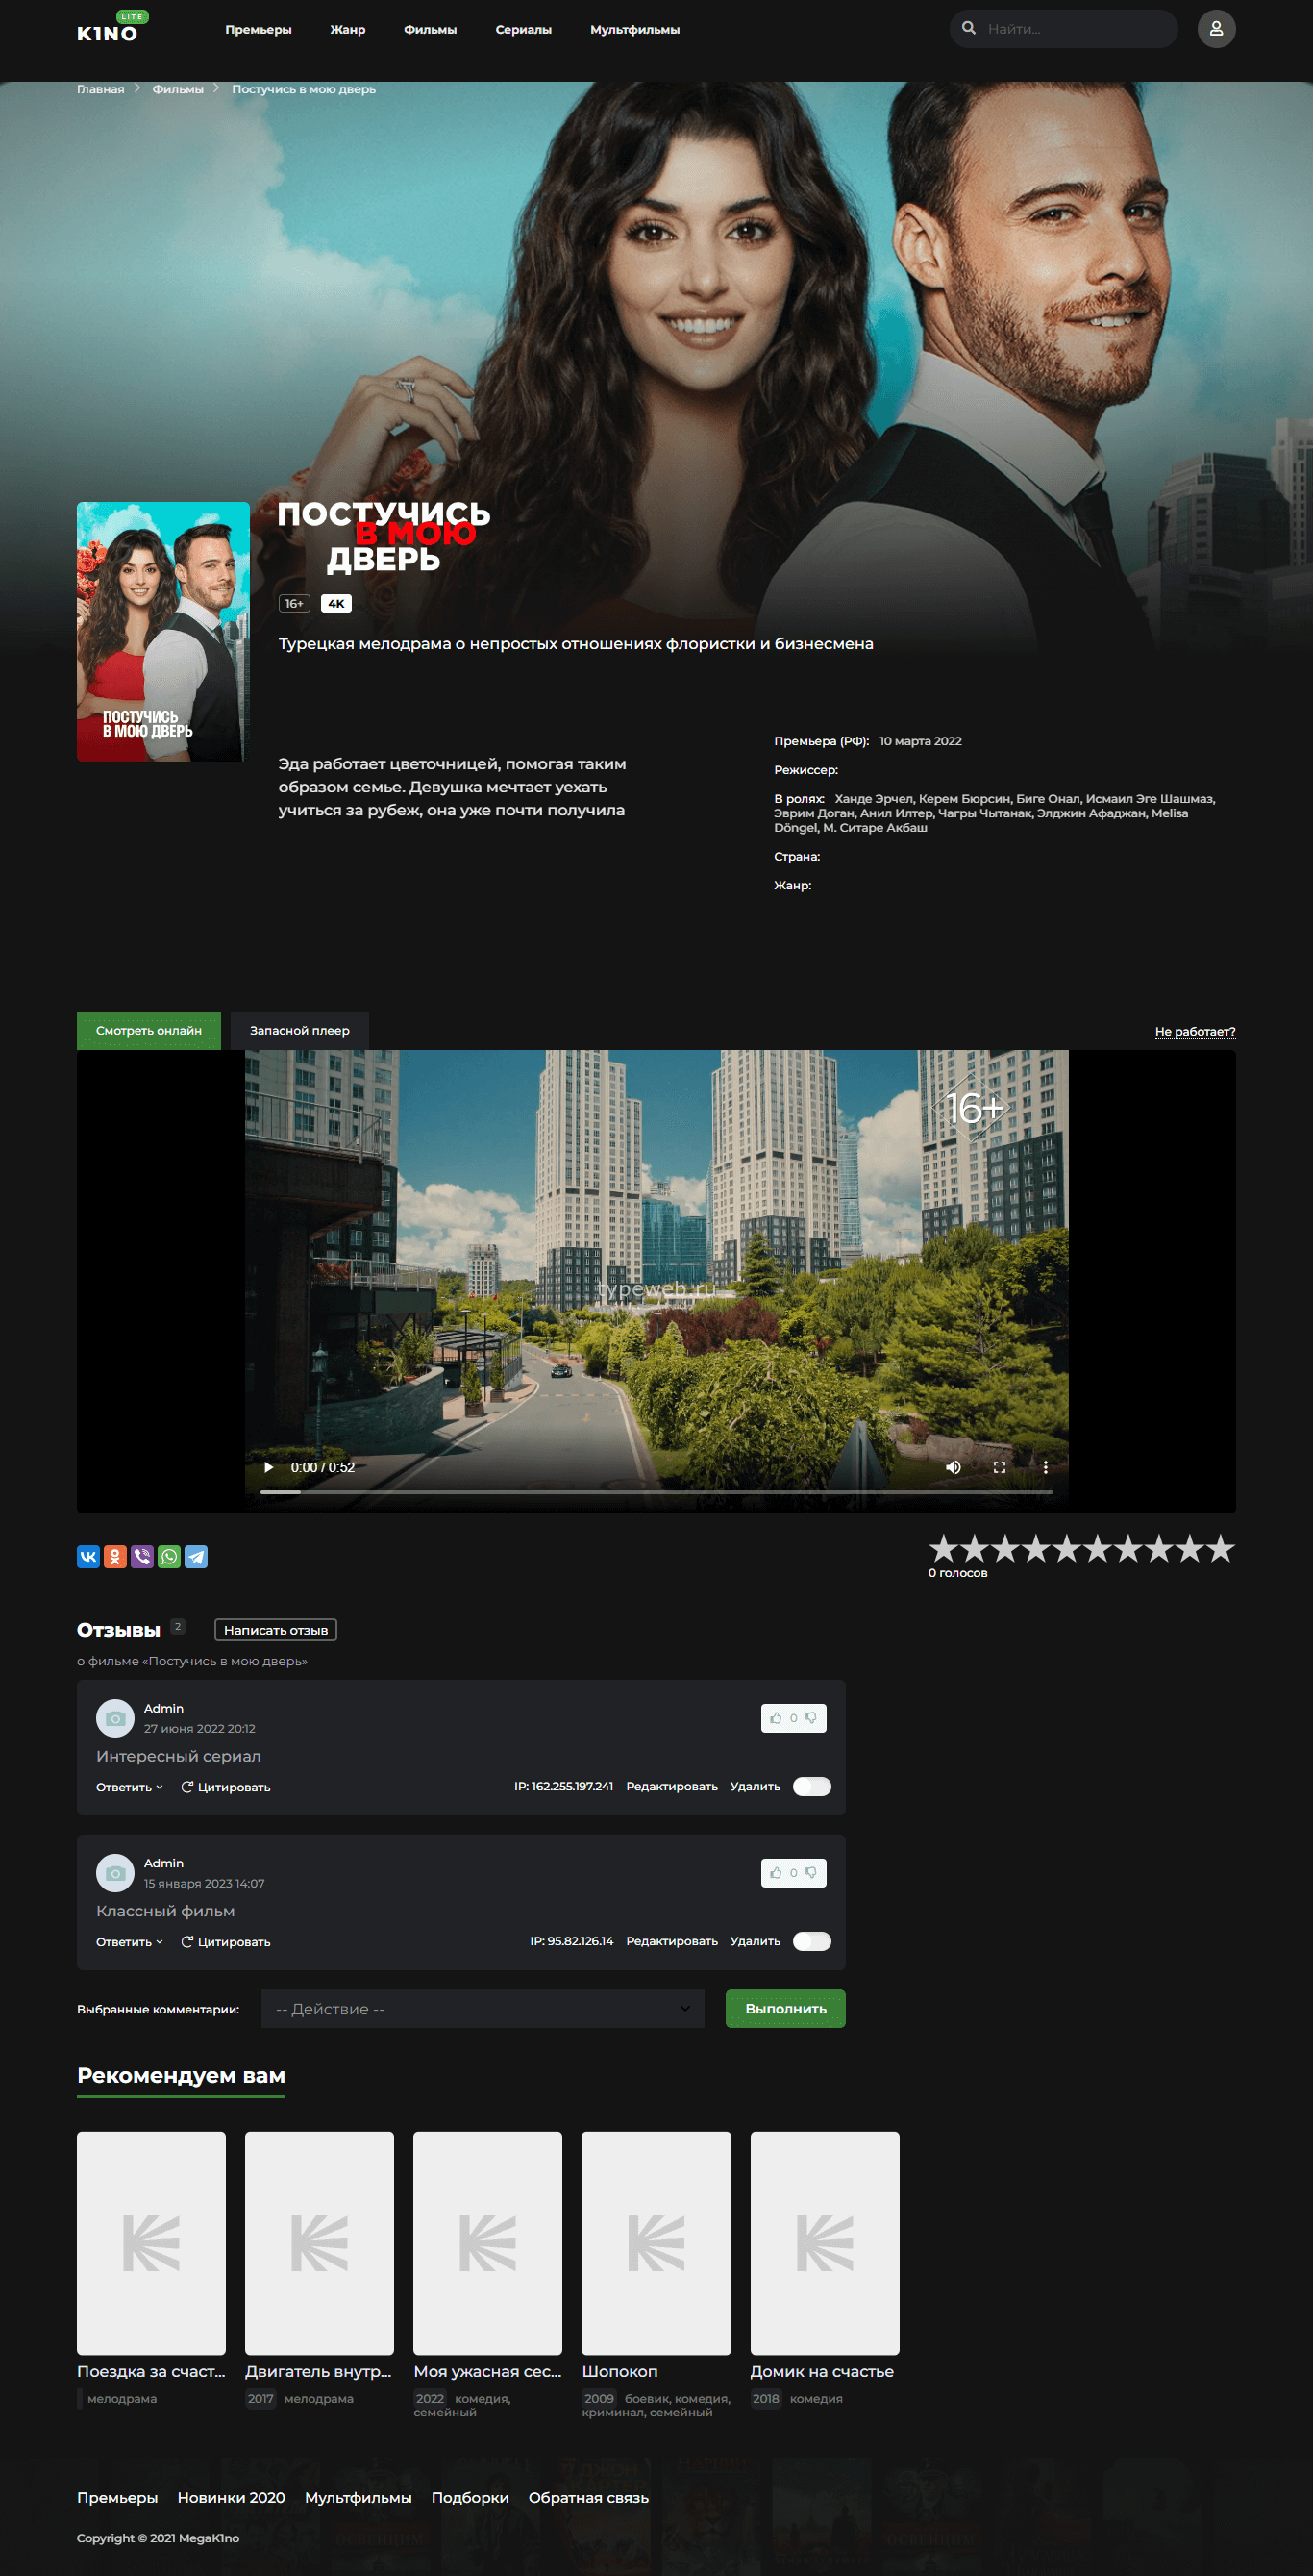Enter fullscreen mode in video player
The image size is (1313, 2576).
pyautogui.click(x=998, y=1467)
